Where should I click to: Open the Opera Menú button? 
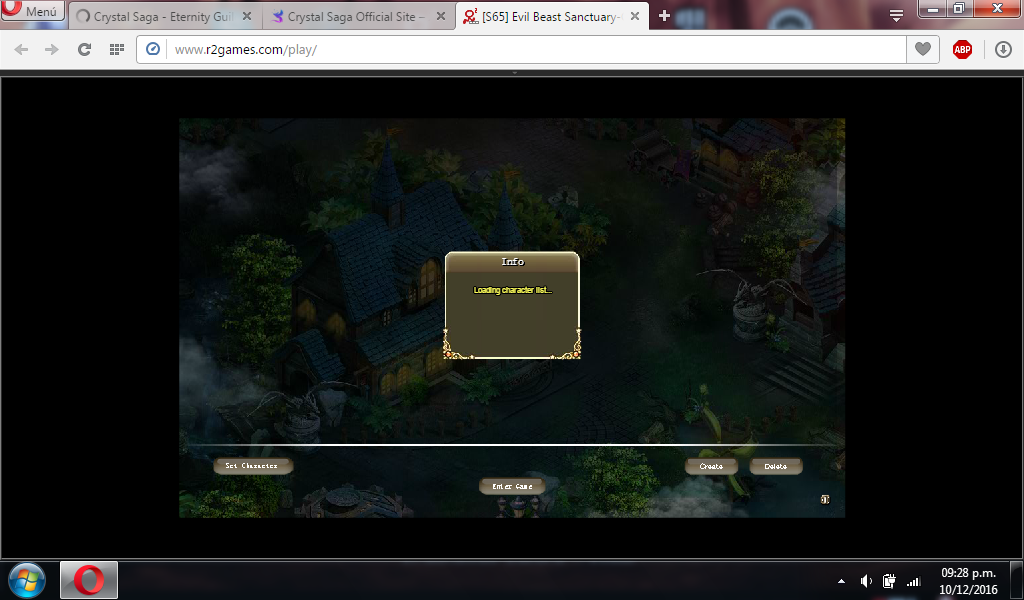33,12
